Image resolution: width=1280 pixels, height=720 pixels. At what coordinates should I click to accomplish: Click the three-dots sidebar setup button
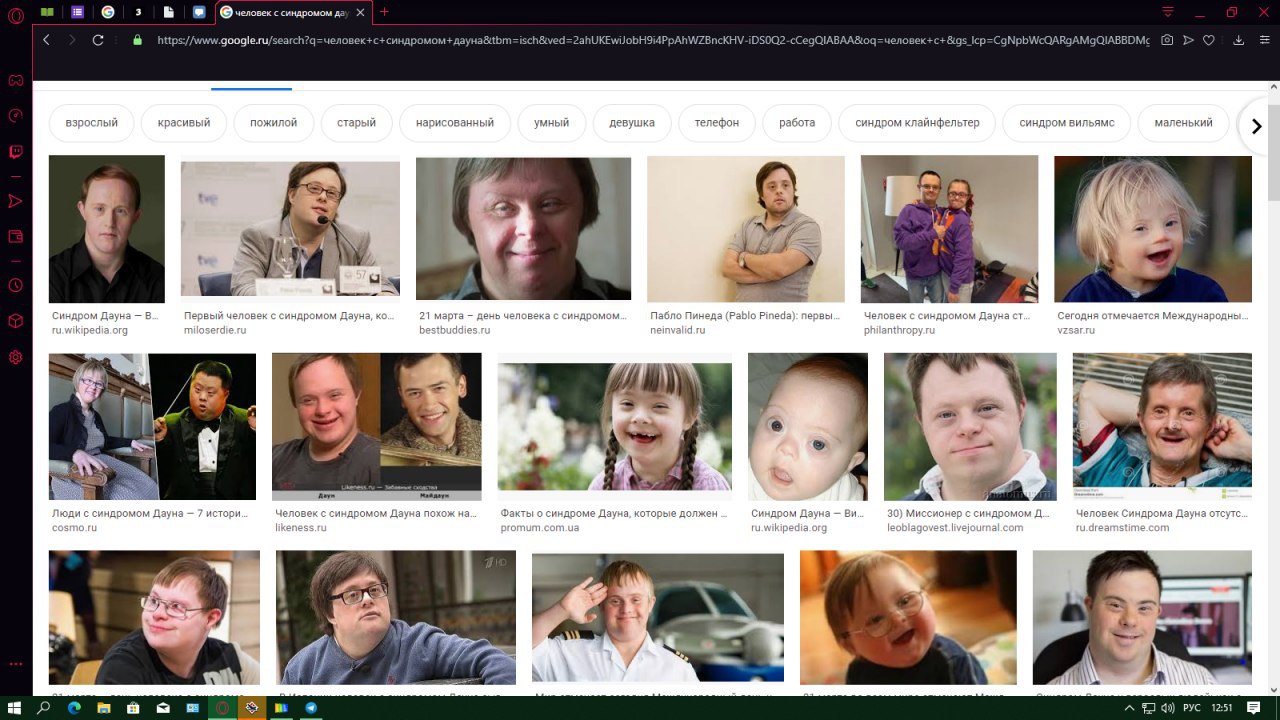tap(15, 664)
